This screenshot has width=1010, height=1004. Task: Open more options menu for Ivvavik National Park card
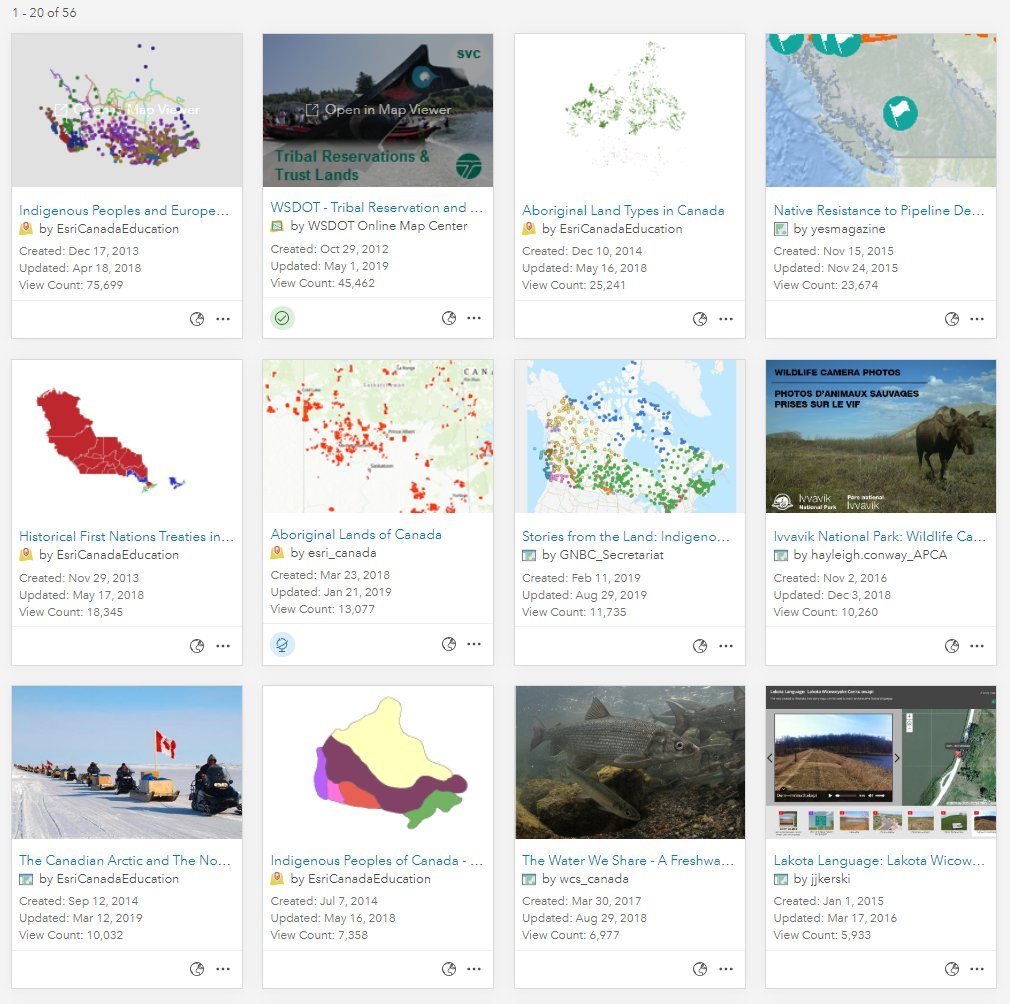click(x=977, y=645)
